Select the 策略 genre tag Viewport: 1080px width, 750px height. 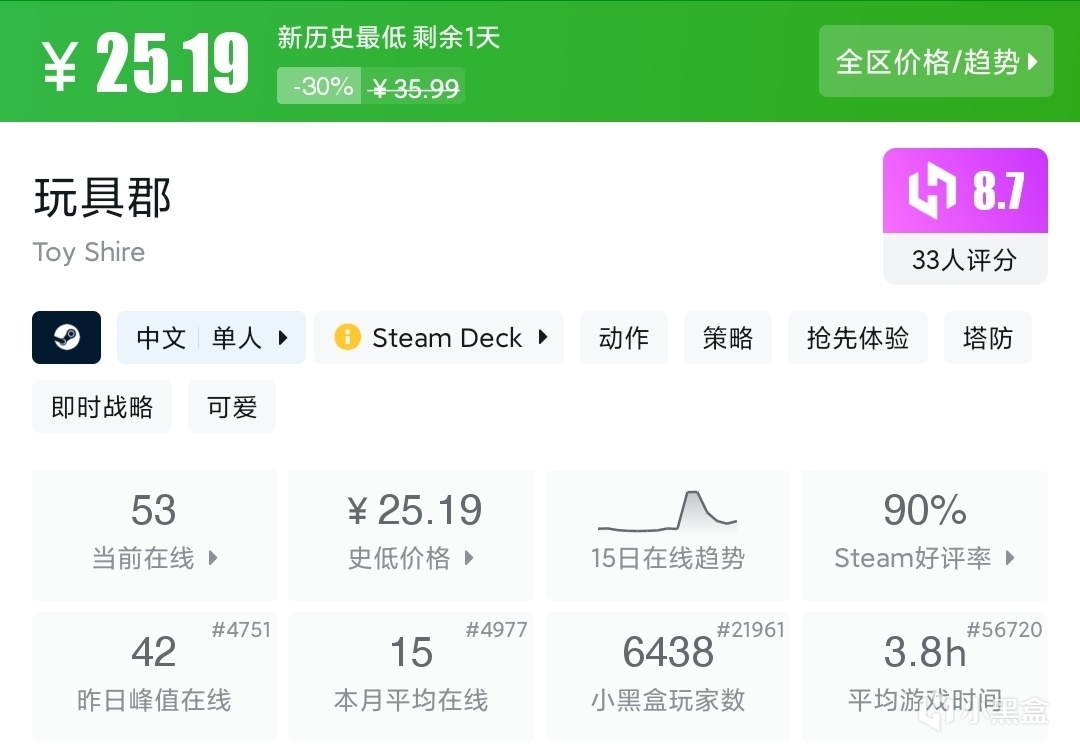(728, 338)
